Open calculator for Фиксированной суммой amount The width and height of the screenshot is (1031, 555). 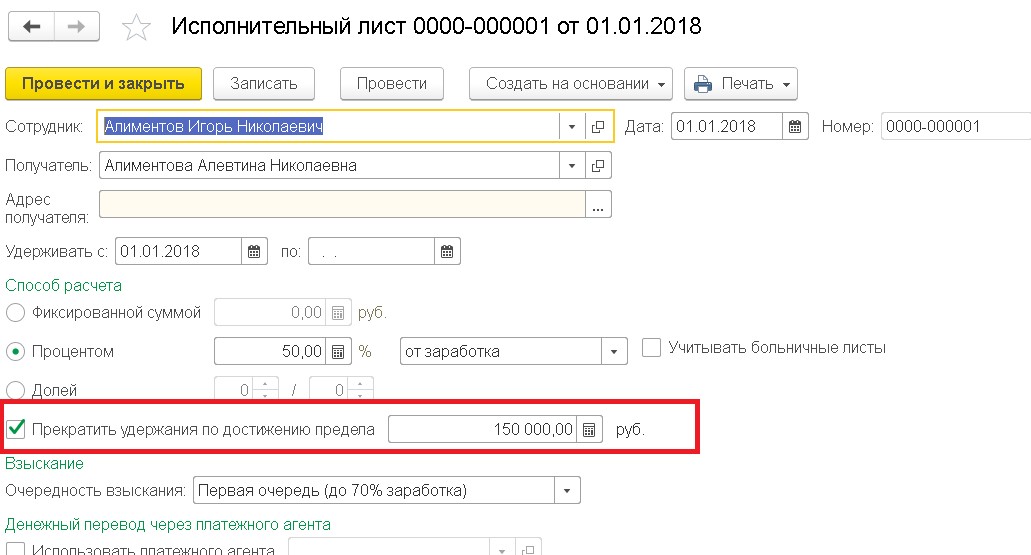point(338,313)
